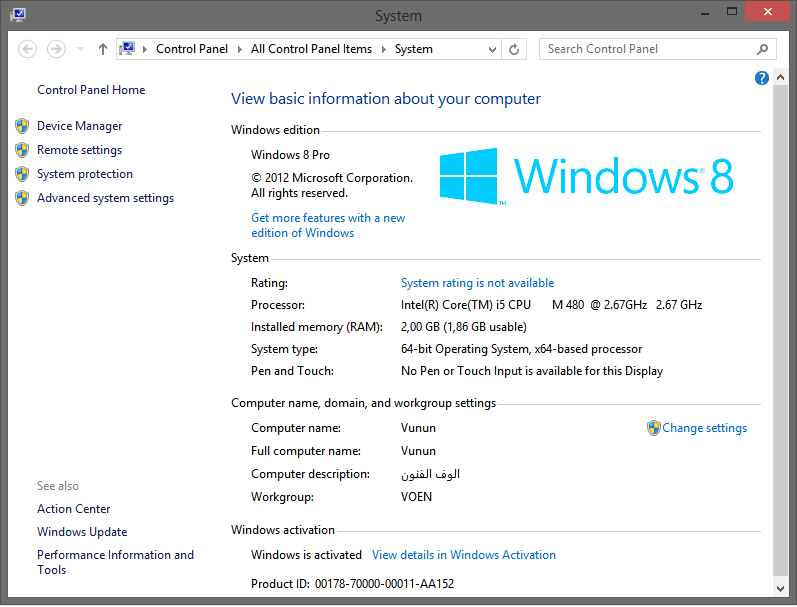Expand the arrow before Control Panel breadcrumb
The width and height of the screenshot is (797, 607).
point(145,49)
